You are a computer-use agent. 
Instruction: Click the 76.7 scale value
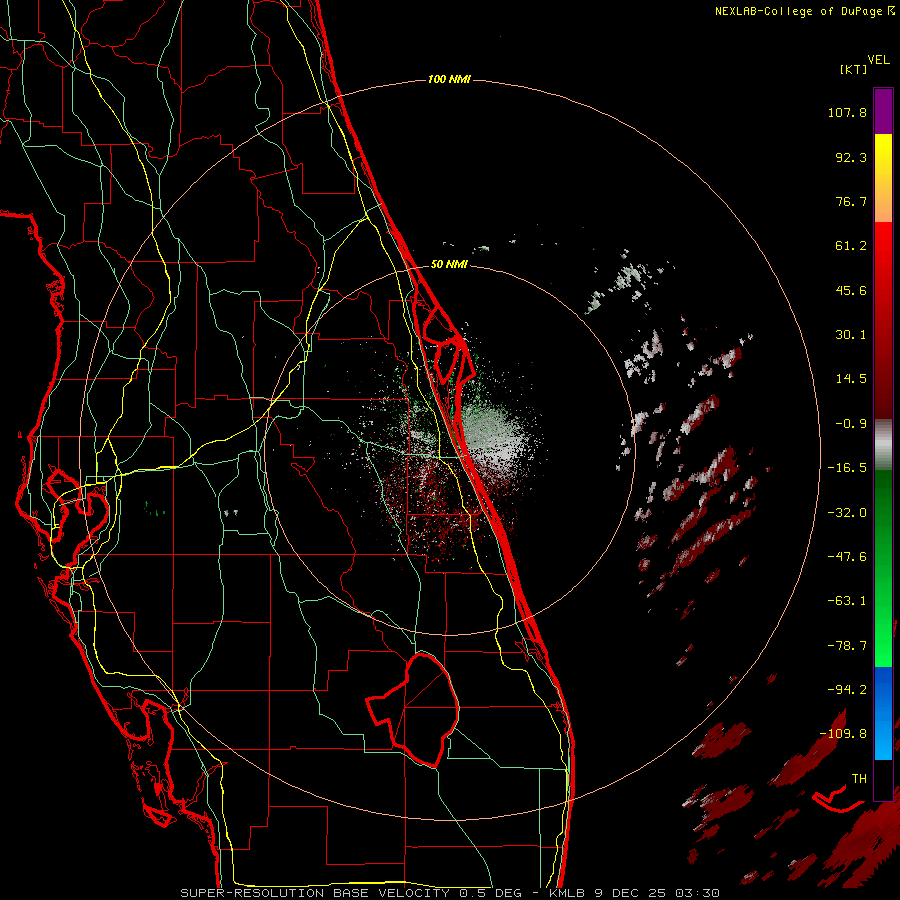[x=851, y=201]
